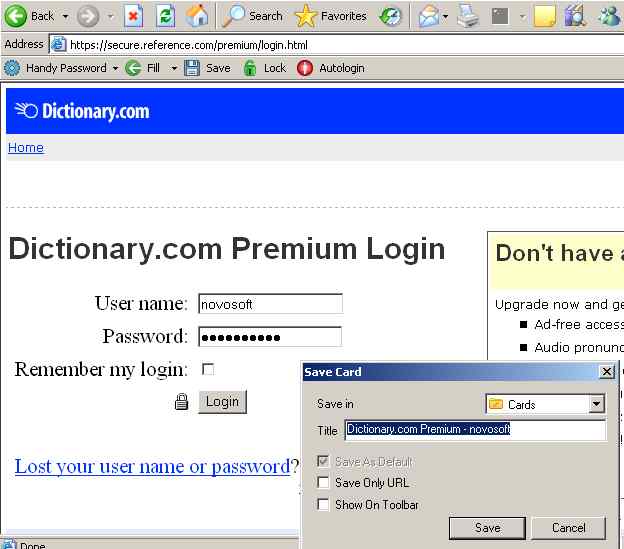Open browser Search magnifier button
This screenshot has width=624, height=549.
(252, 16)
